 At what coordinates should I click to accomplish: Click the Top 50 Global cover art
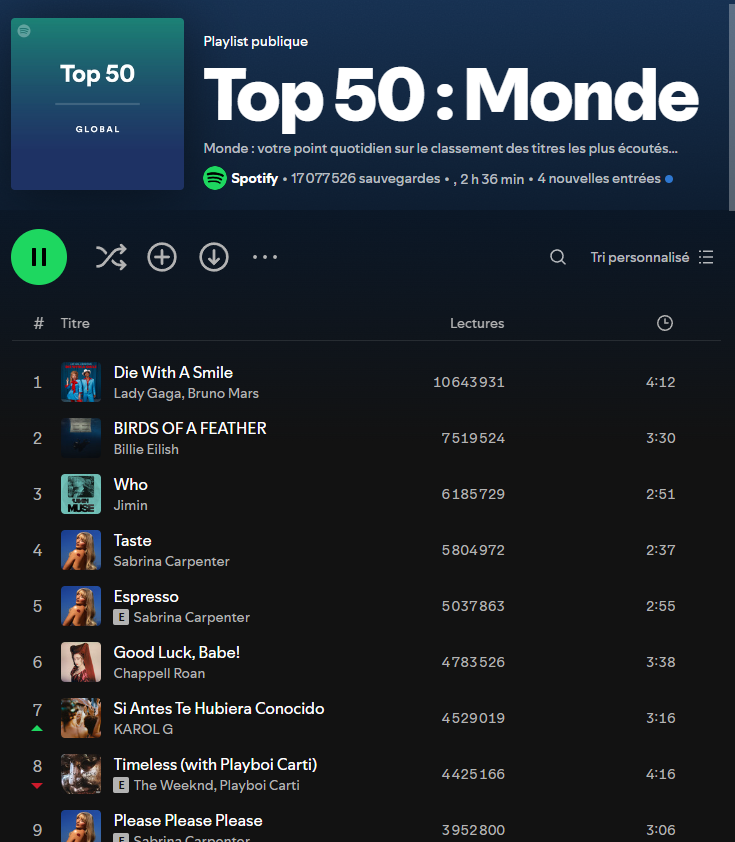point(97,104)
